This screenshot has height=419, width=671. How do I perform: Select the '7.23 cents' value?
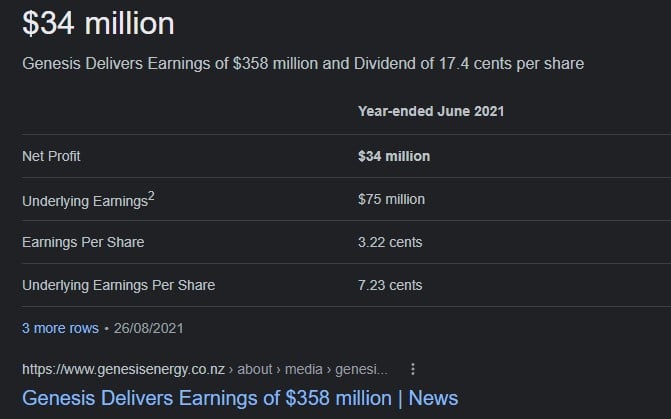390,285
